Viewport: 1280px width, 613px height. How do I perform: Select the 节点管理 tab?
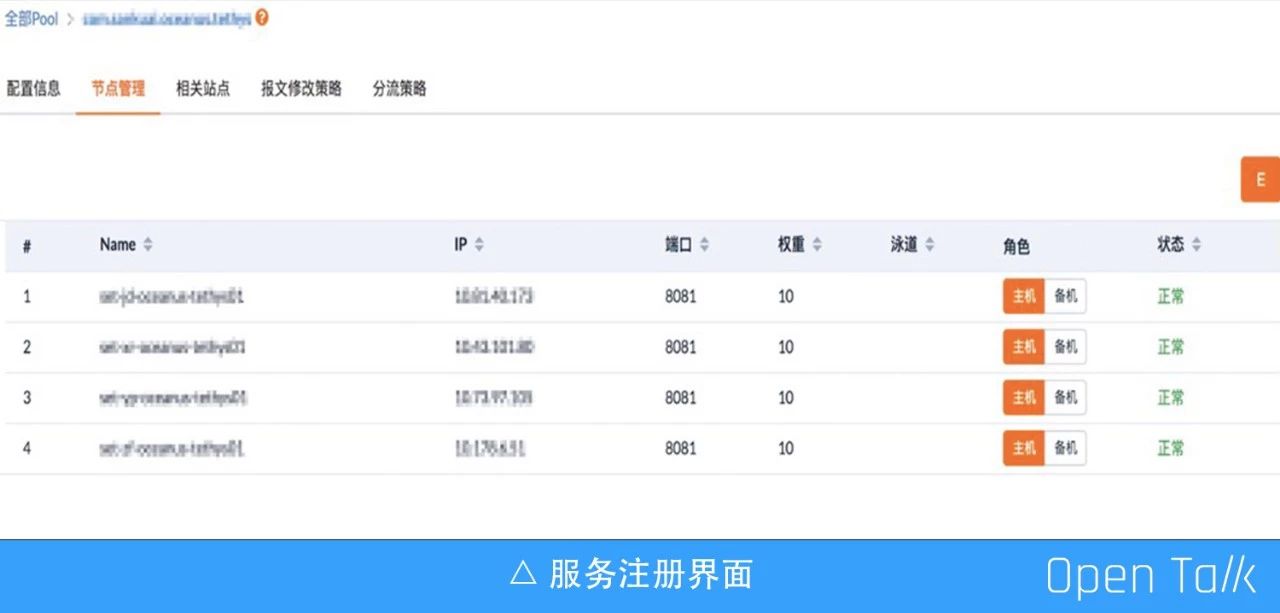[x=118, y=88]
